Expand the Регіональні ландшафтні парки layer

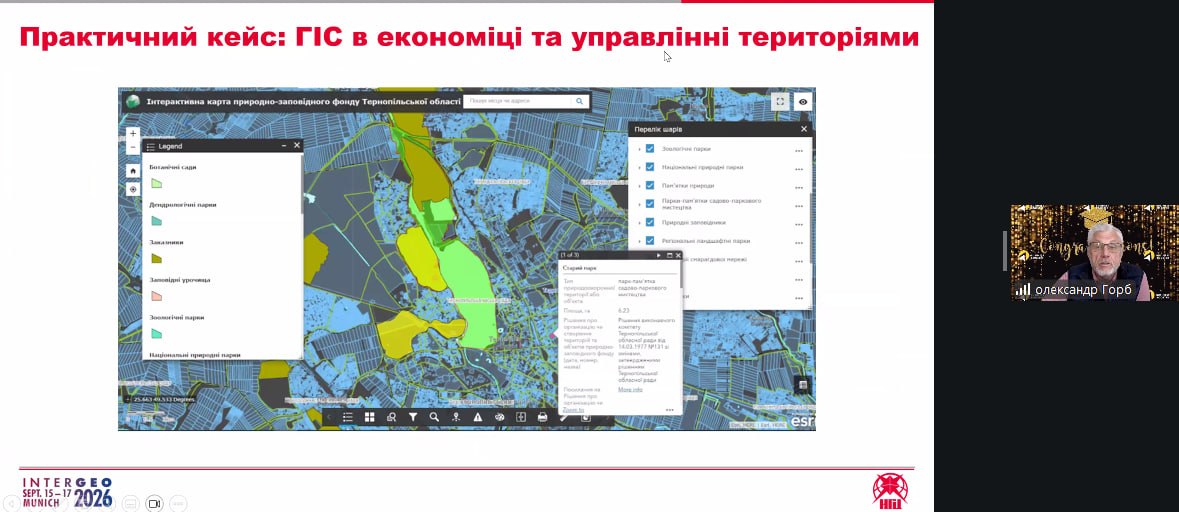click(639, 241)
